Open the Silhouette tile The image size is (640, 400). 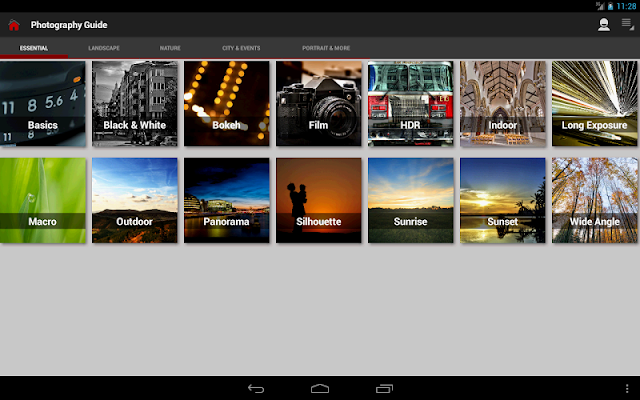(x=319, y=200)
